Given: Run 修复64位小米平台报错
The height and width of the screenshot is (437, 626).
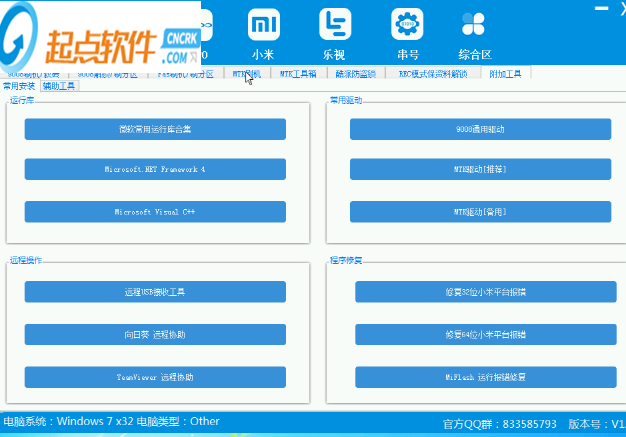Looking at the screenshot, I should click(x=485, y=334).
